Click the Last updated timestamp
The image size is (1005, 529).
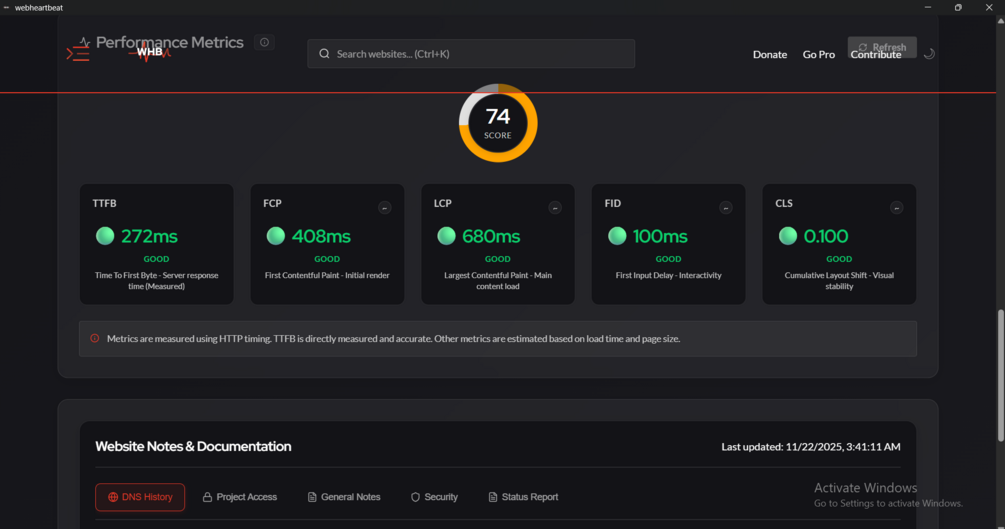coord(811,447)
